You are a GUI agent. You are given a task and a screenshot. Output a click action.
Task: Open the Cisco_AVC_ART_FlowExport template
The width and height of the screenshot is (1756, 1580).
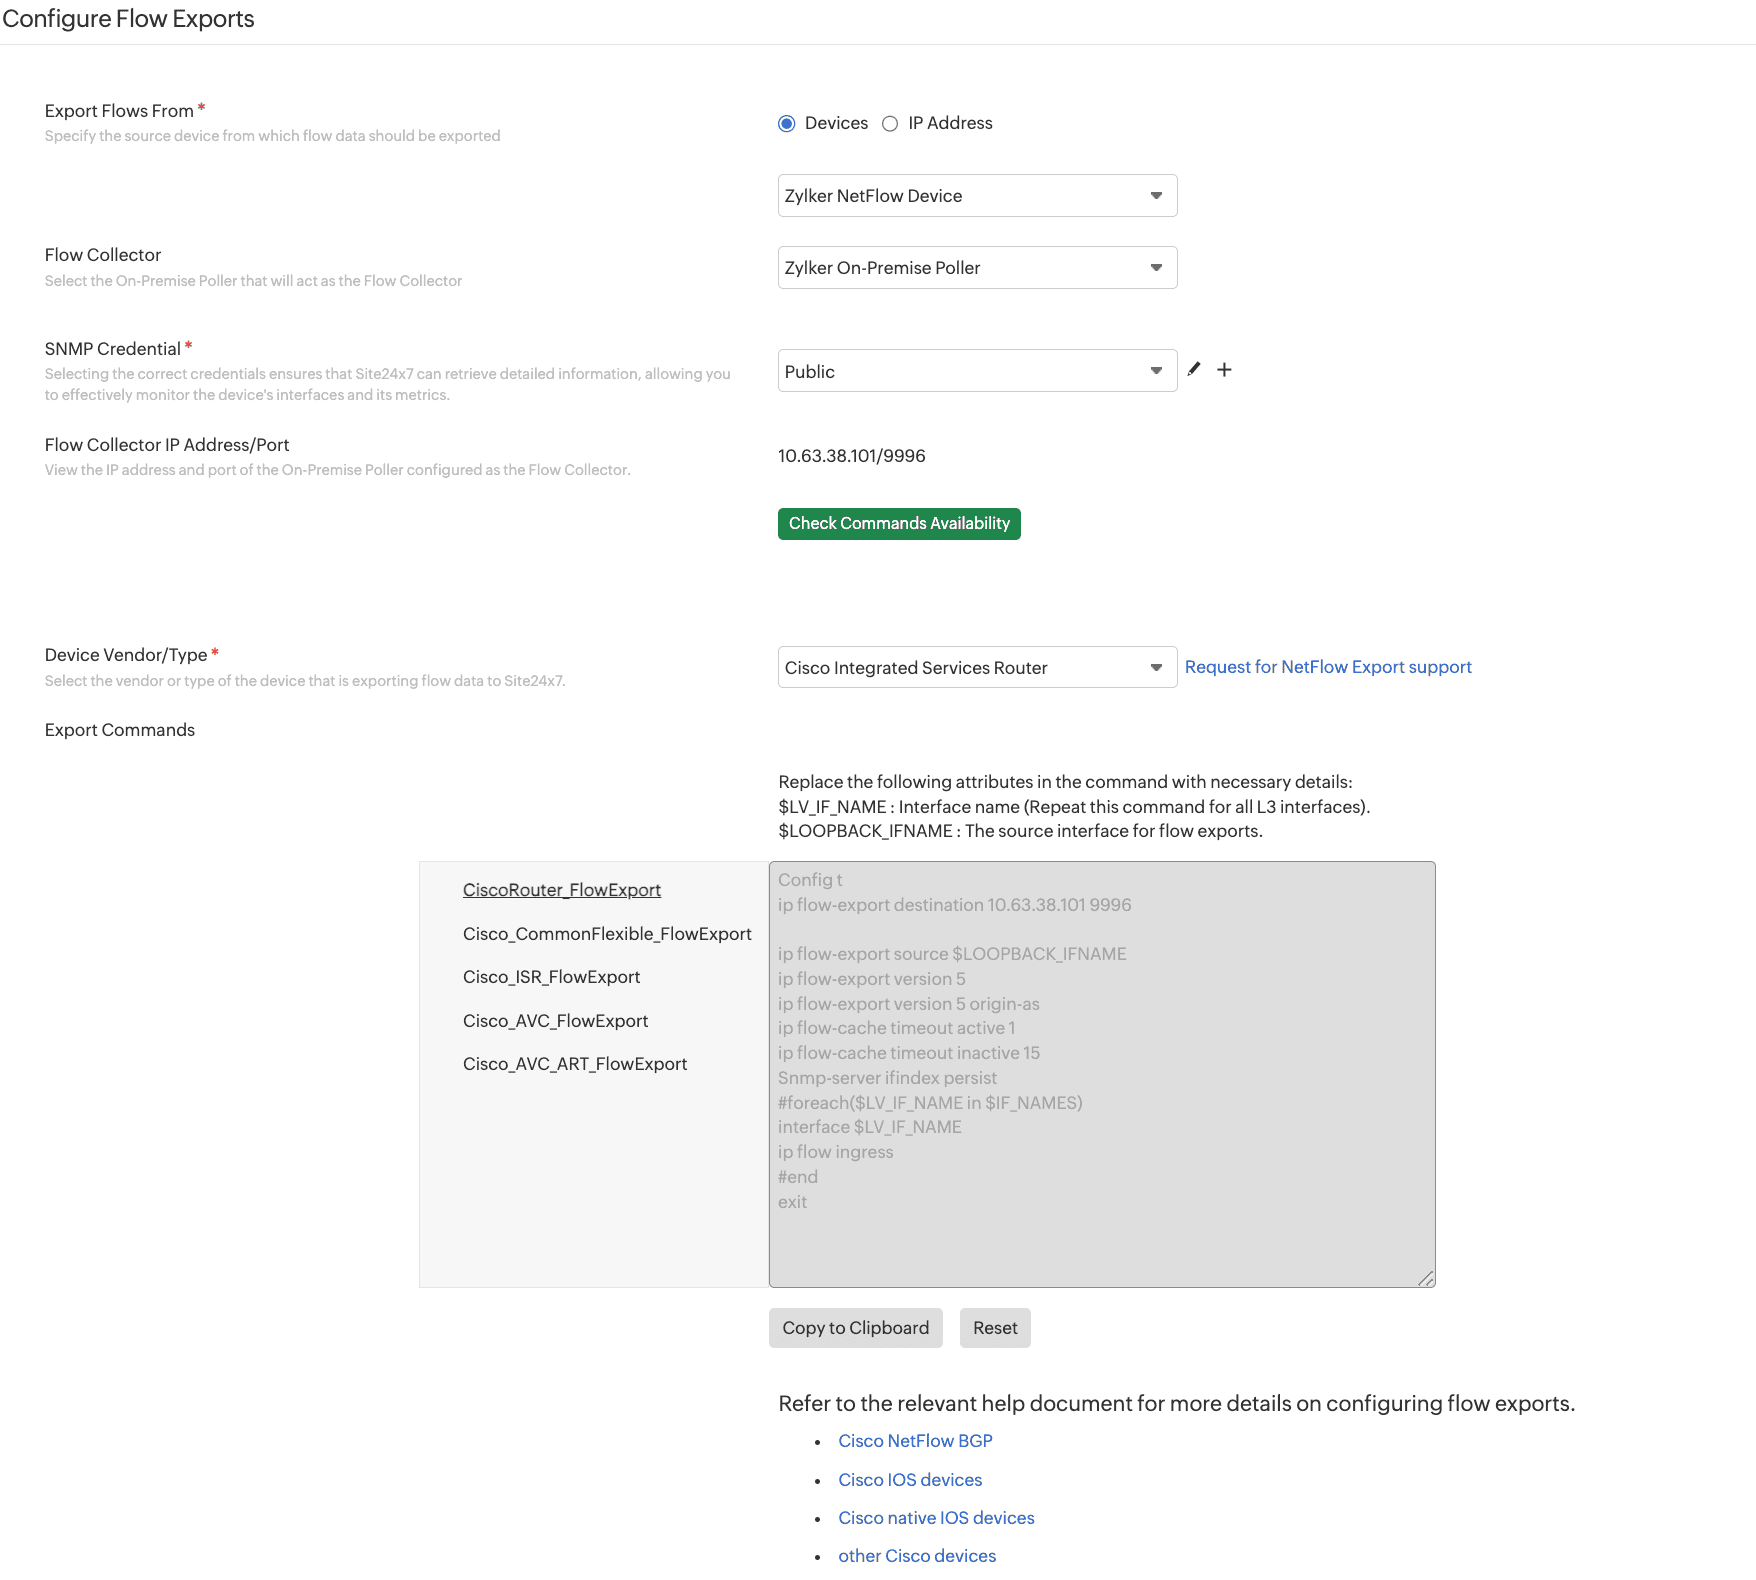point(575,1064)
